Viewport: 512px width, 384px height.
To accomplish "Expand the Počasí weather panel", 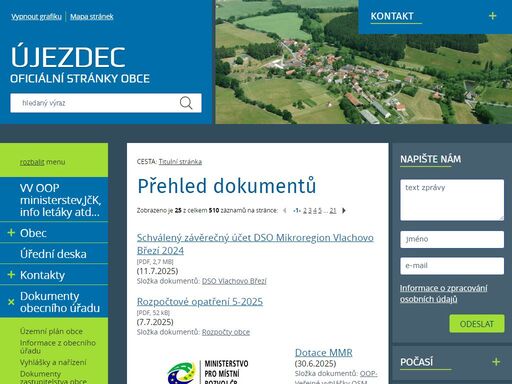I will pyautogui.click(x=496, y=362).
